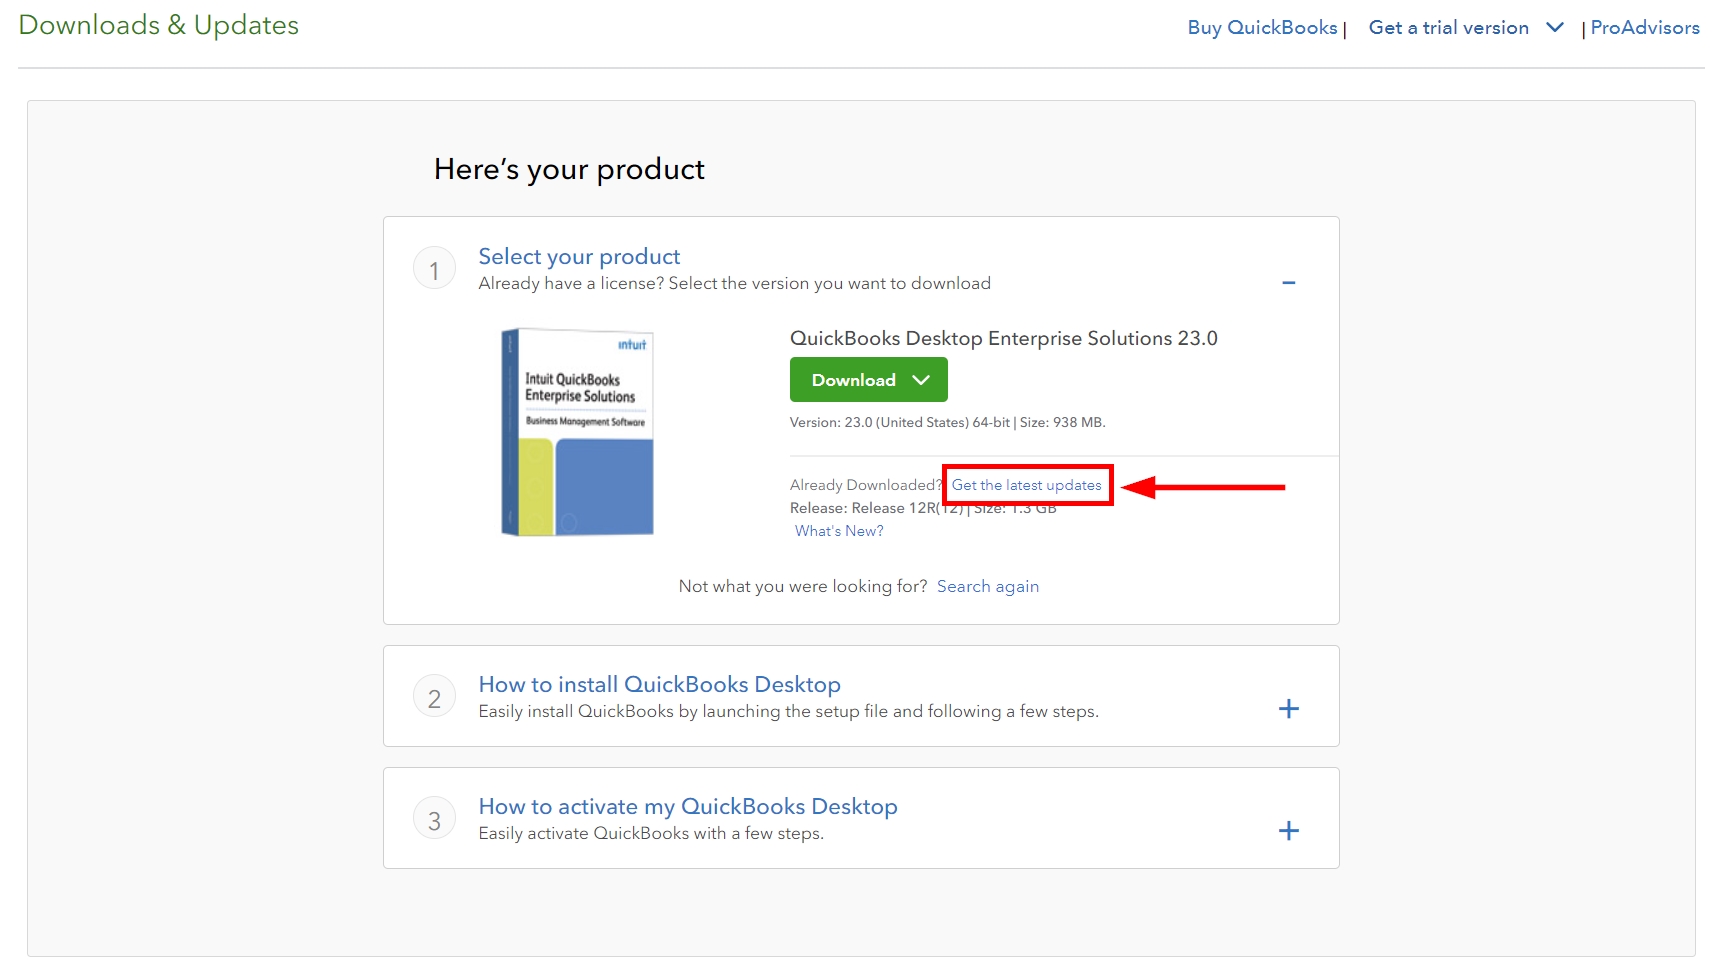
Task: Collapse the Select your product section
Action: (1289, 283)
